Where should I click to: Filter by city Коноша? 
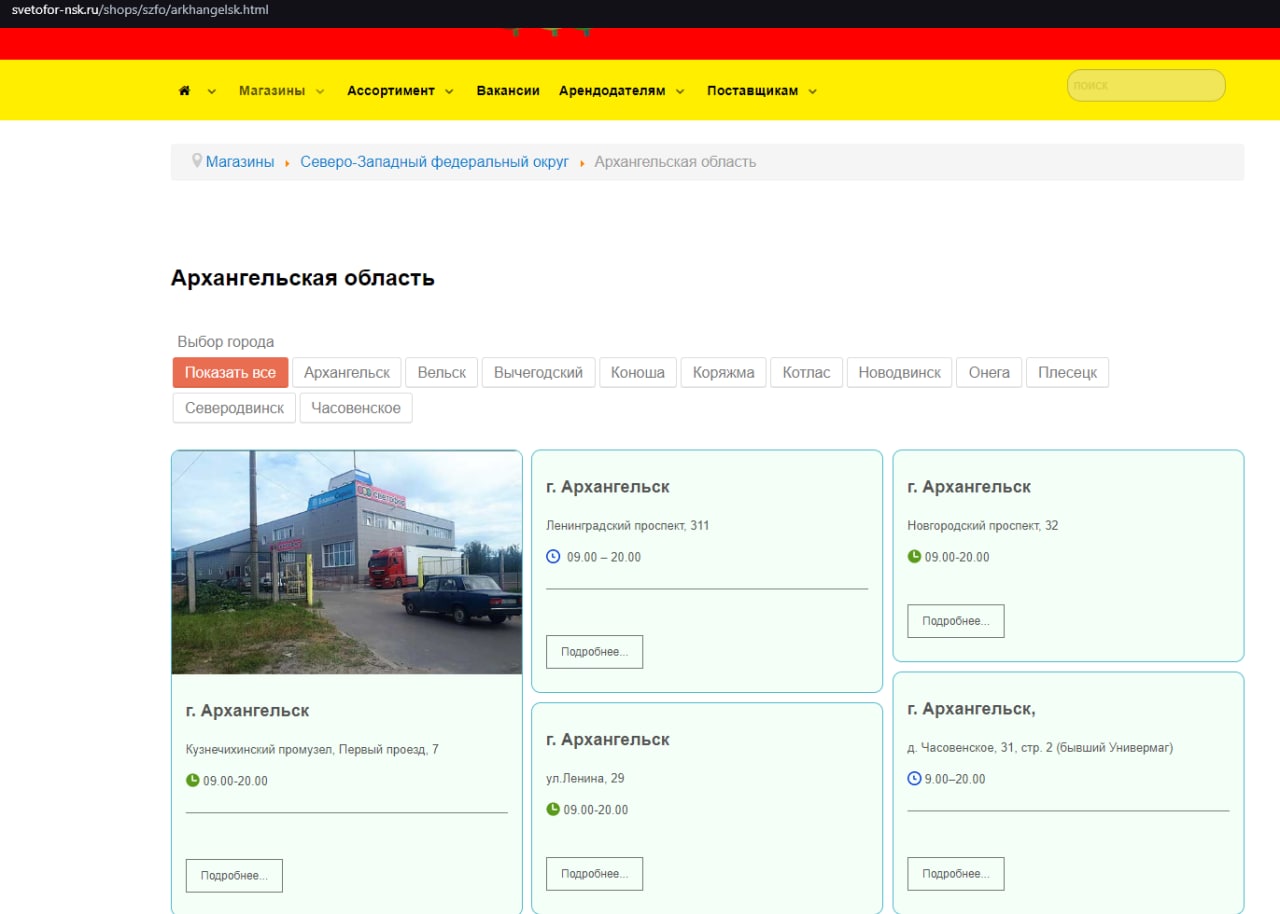pyautogui.click(x=638, y=373)
